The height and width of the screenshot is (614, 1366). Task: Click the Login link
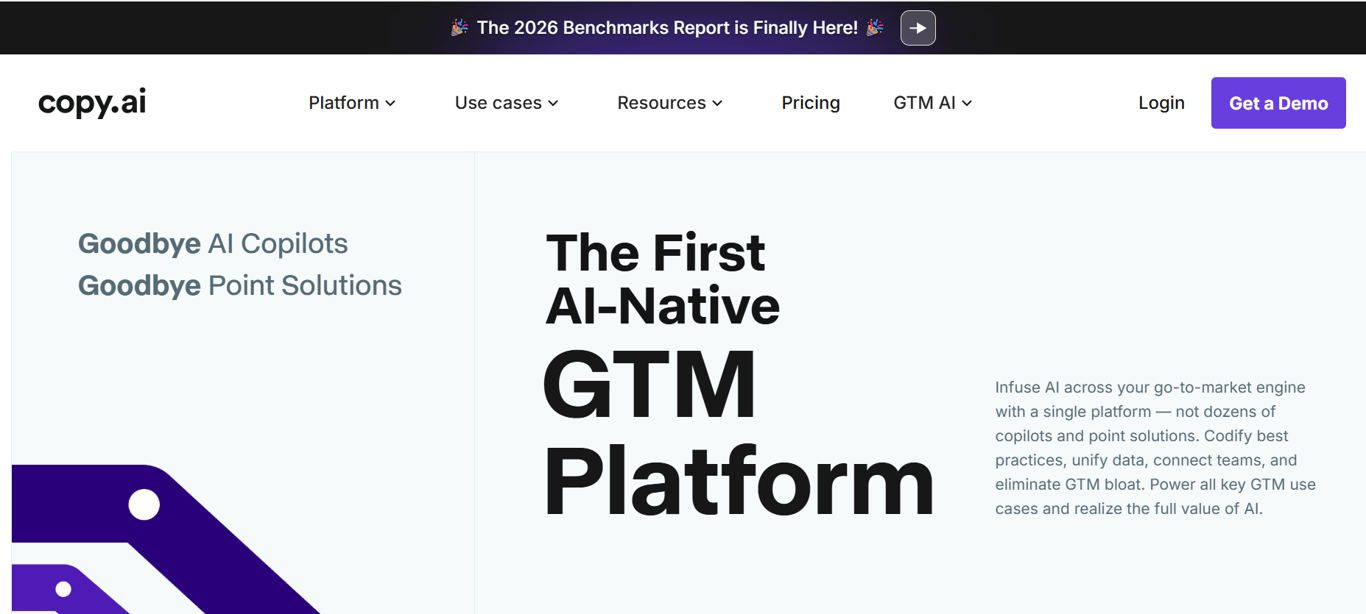pyautogui.click(x=1161, y=103)
